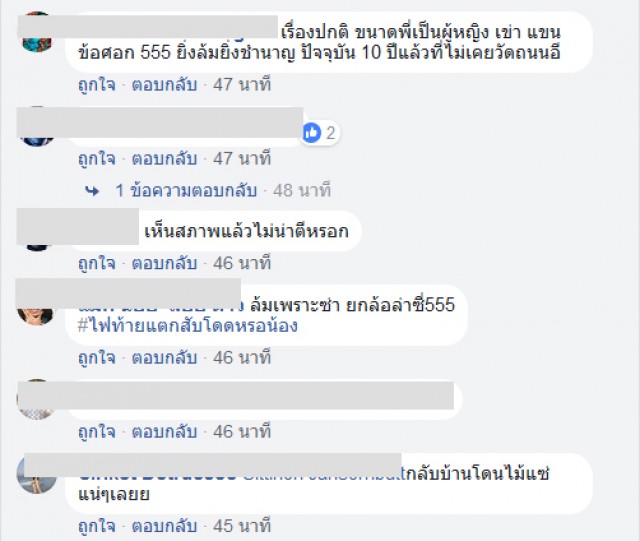The height and width of the screenshot is (541, 640).
Task: Open profile picture of the last commenter
Action: [x=37, y=476]
